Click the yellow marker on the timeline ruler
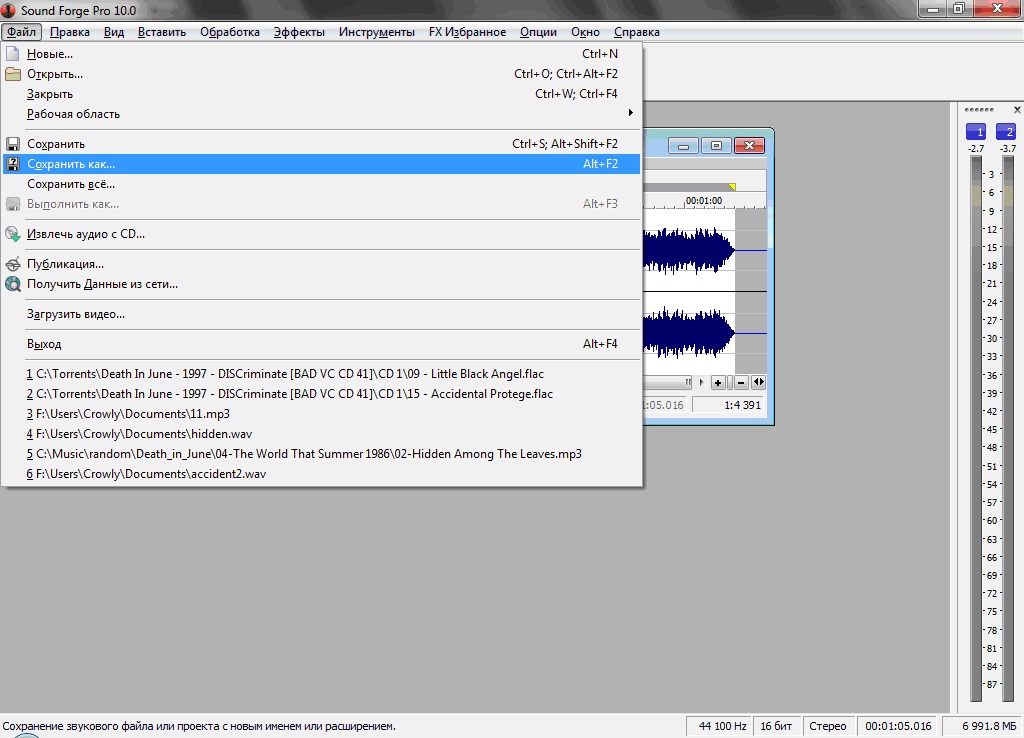This screenshot has width=1024, height=738. tap(732, 187)
